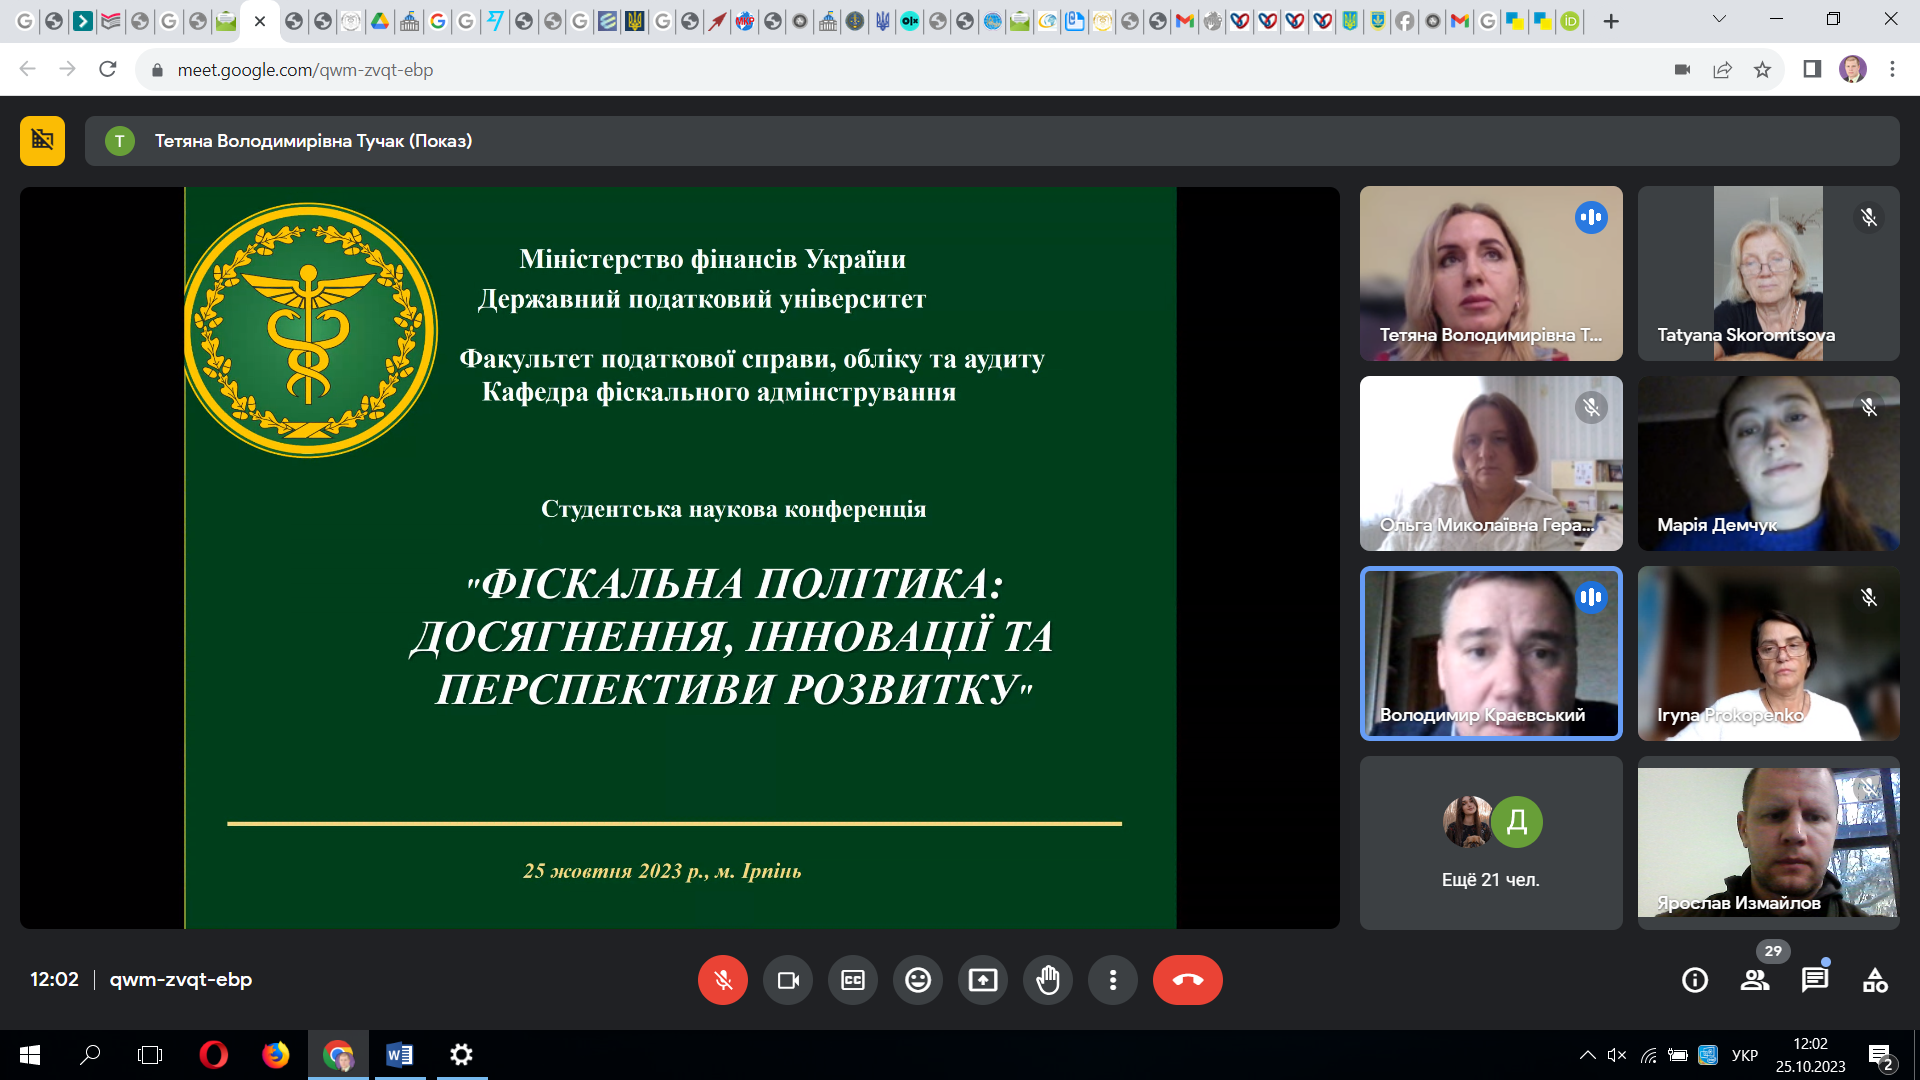Open the Windows Start menu
The width and height of the screenshot is (1920, 1080).
point(30,1055)
